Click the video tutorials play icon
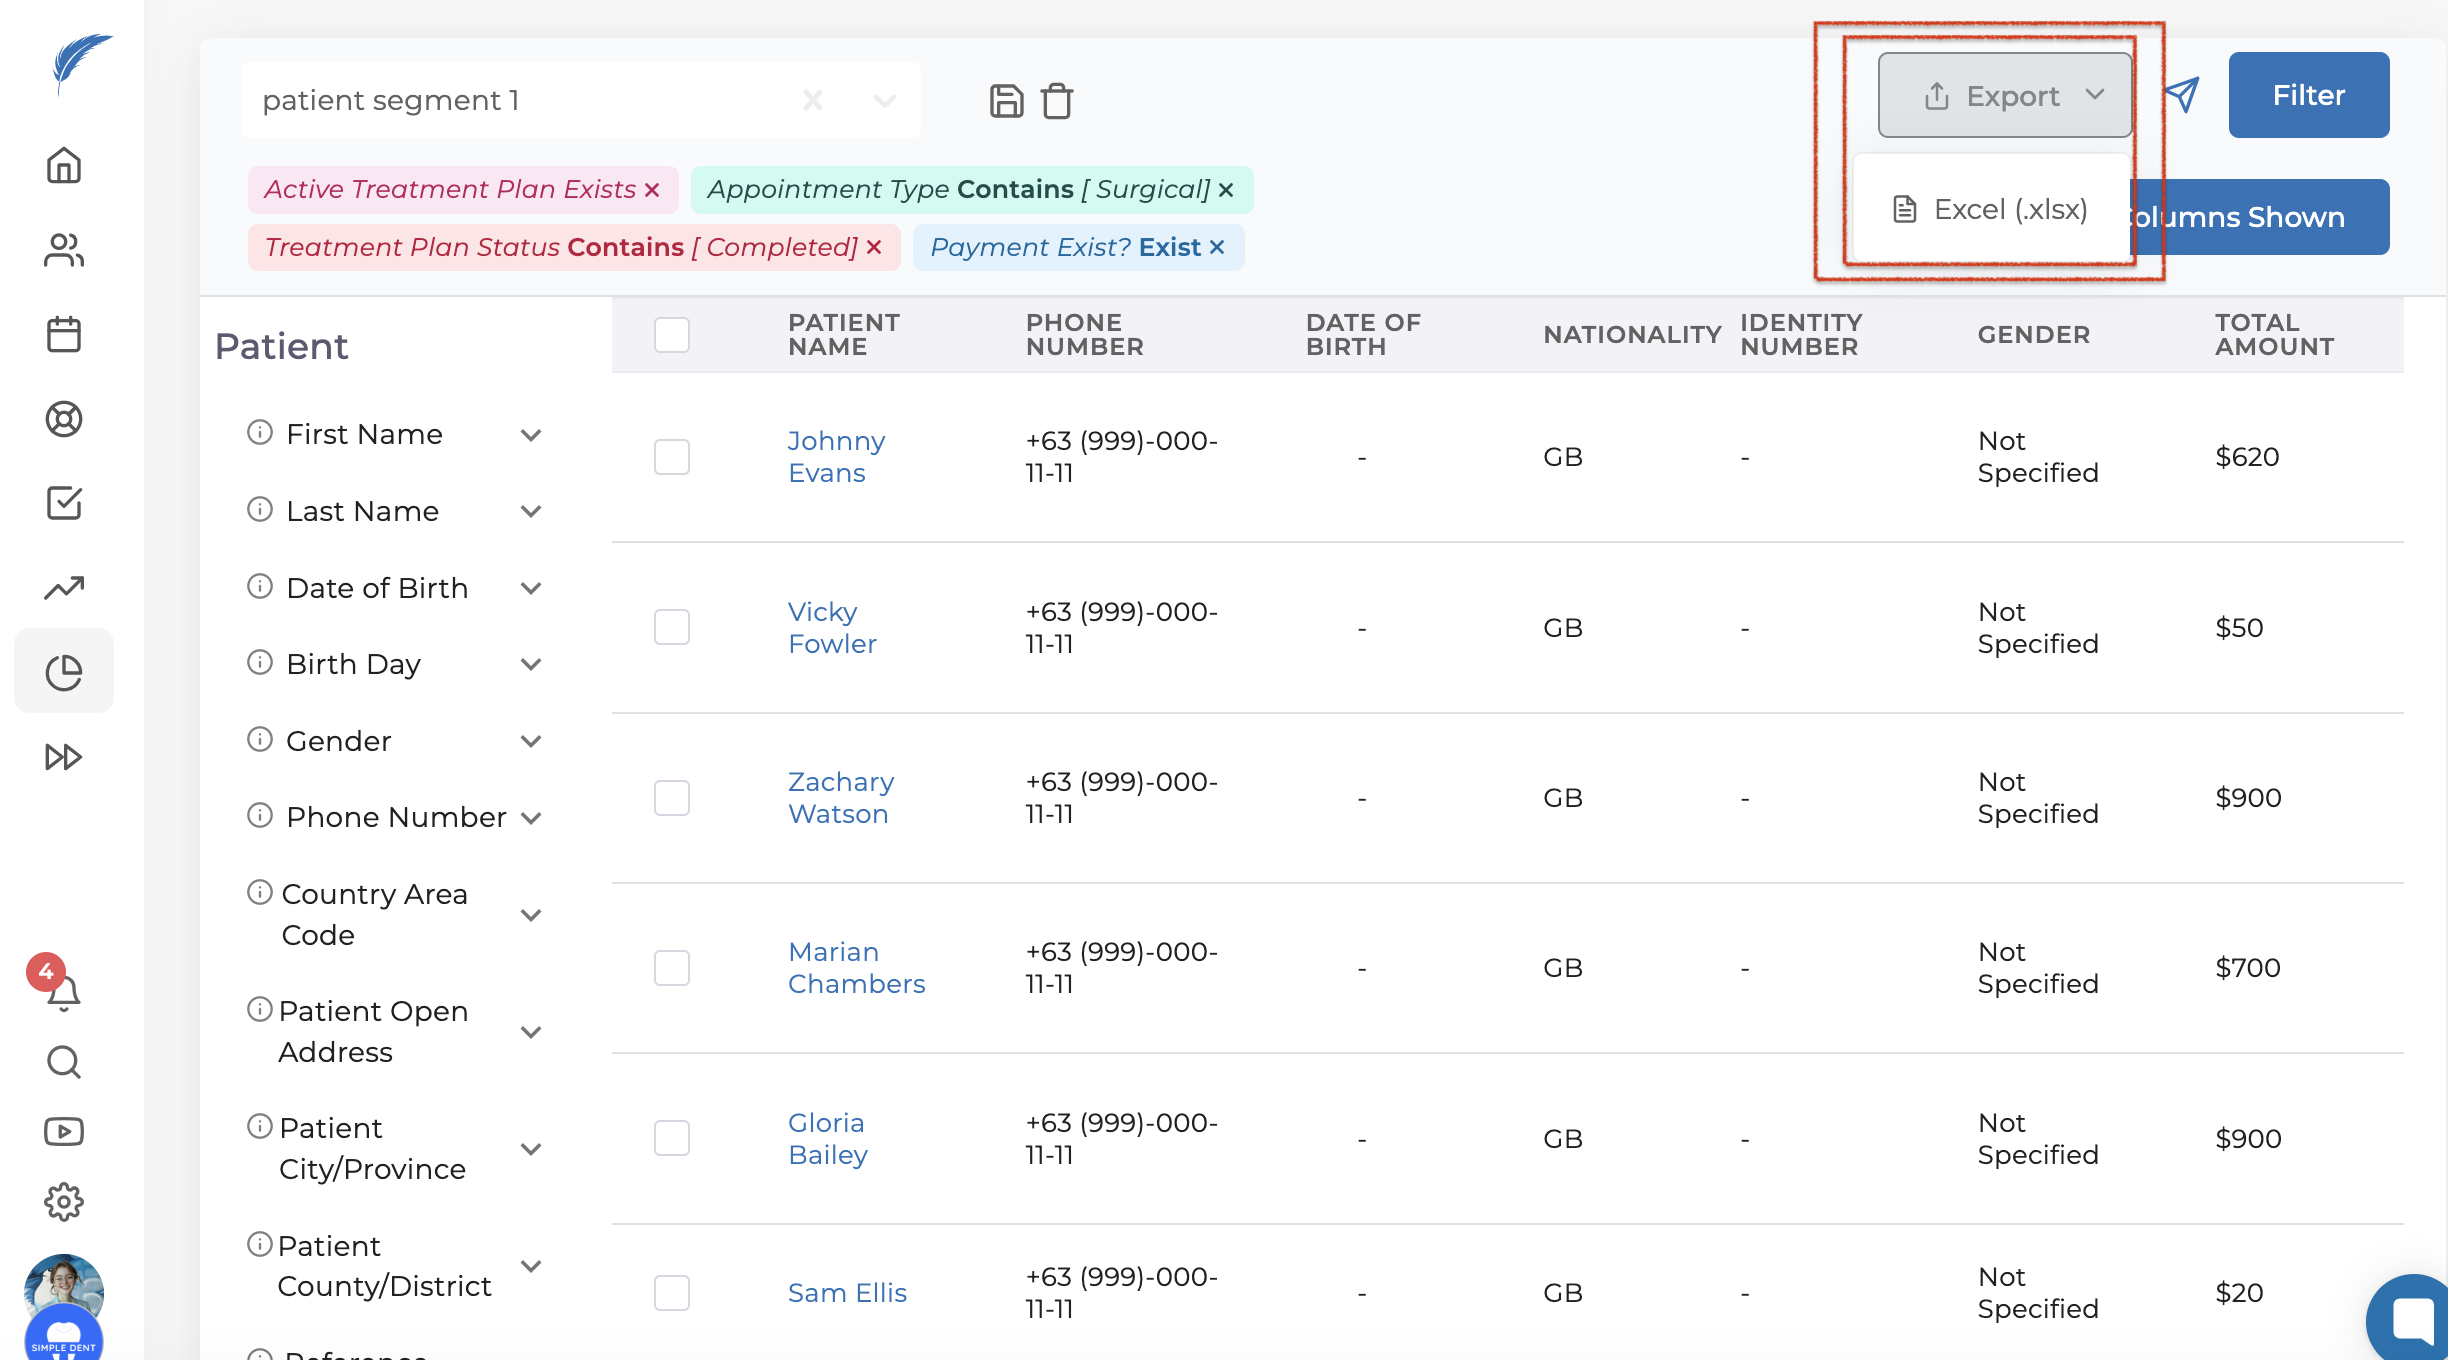 (x=64, y=1131)
